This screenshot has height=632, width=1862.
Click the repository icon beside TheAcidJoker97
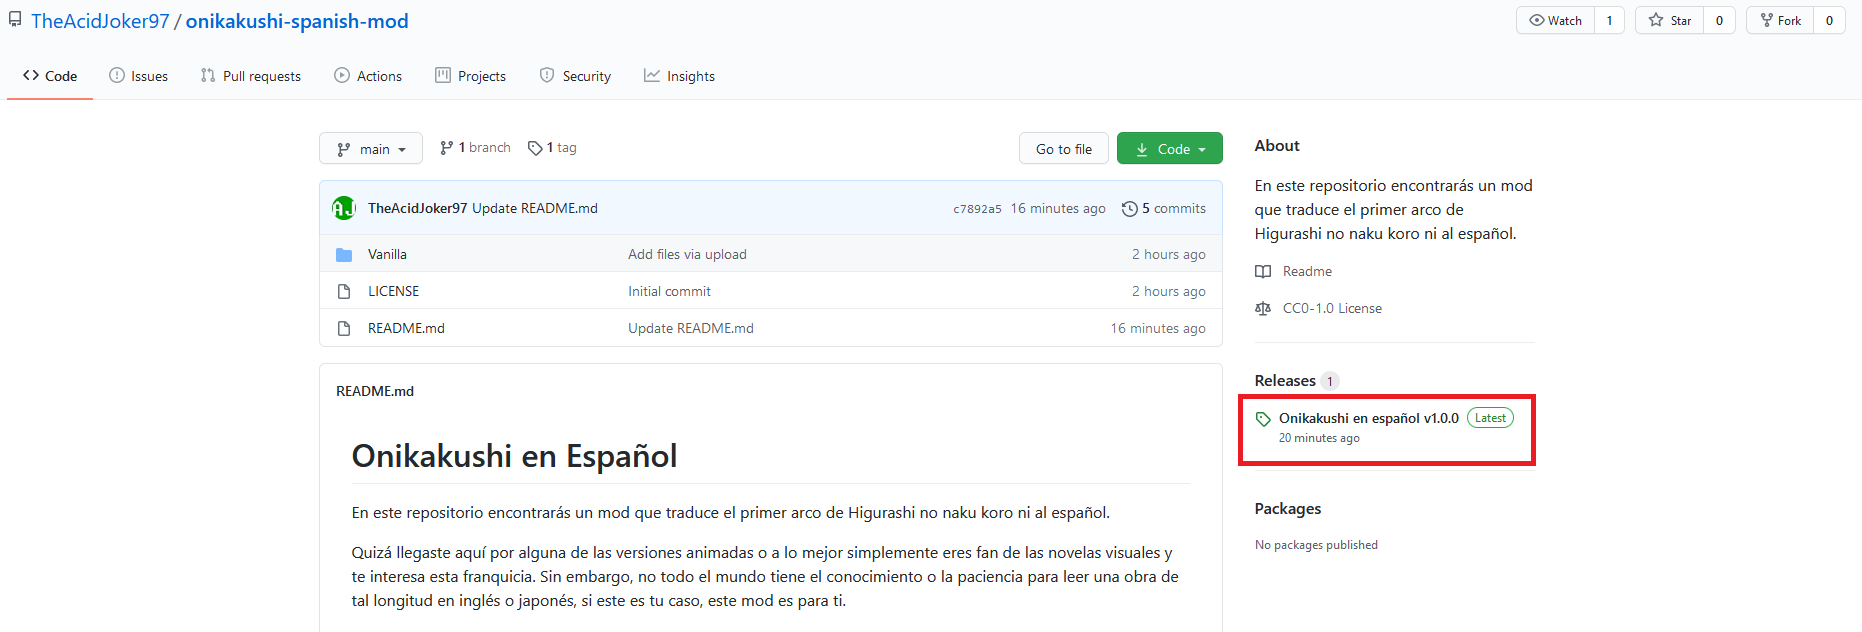click(x=15, y=20)
